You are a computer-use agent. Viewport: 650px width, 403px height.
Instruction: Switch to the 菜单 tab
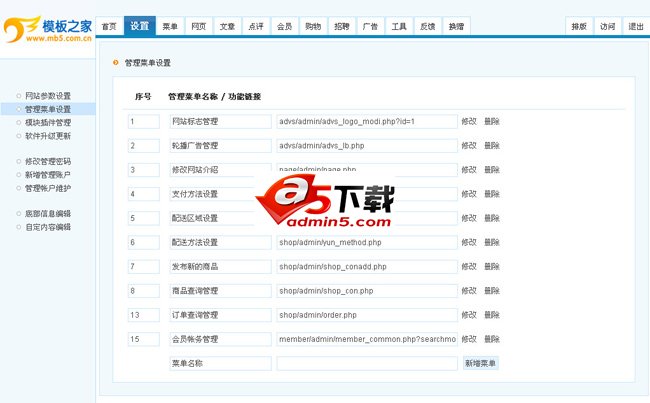(170, 27)
